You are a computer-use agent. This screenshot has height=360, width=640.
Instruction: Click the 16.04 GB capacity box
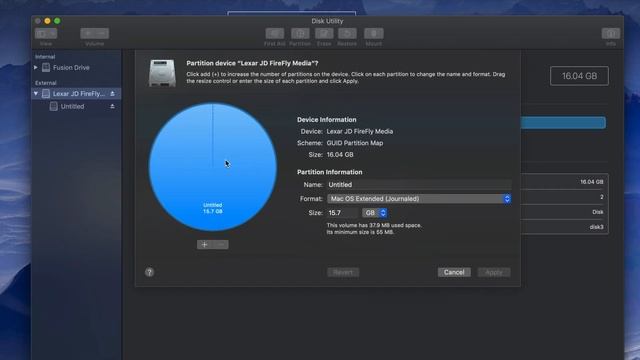point(579,76)
